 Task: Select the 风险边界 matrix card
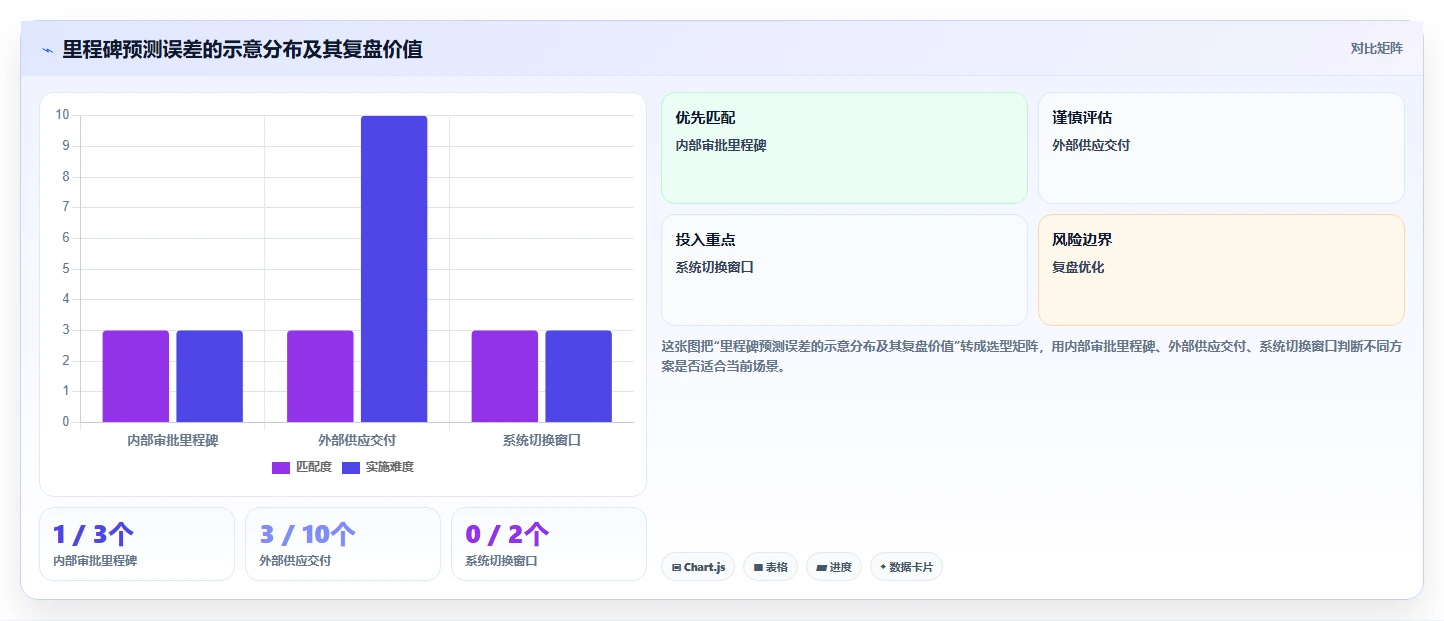[1221, 270]
